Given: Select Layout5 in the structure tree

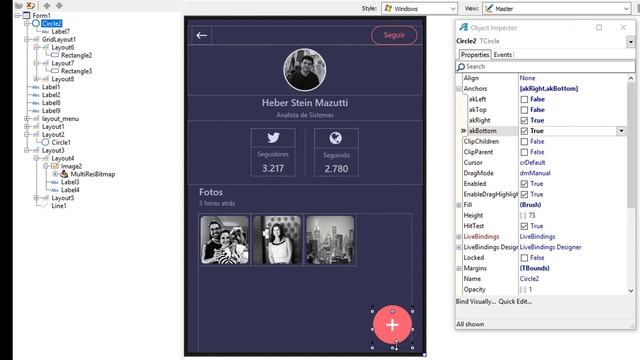Looking at the screenshot, I should tap(63, 198).
